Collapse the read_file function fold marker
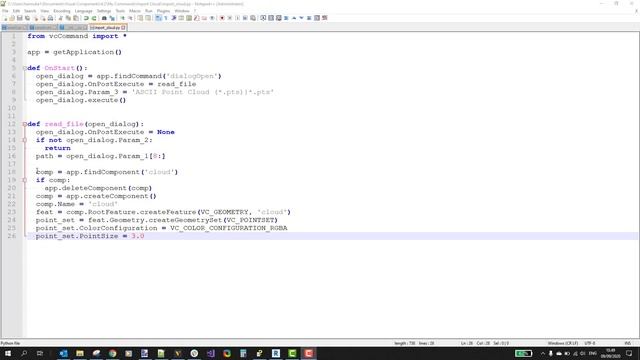The image size is (640, 360). 24,124
